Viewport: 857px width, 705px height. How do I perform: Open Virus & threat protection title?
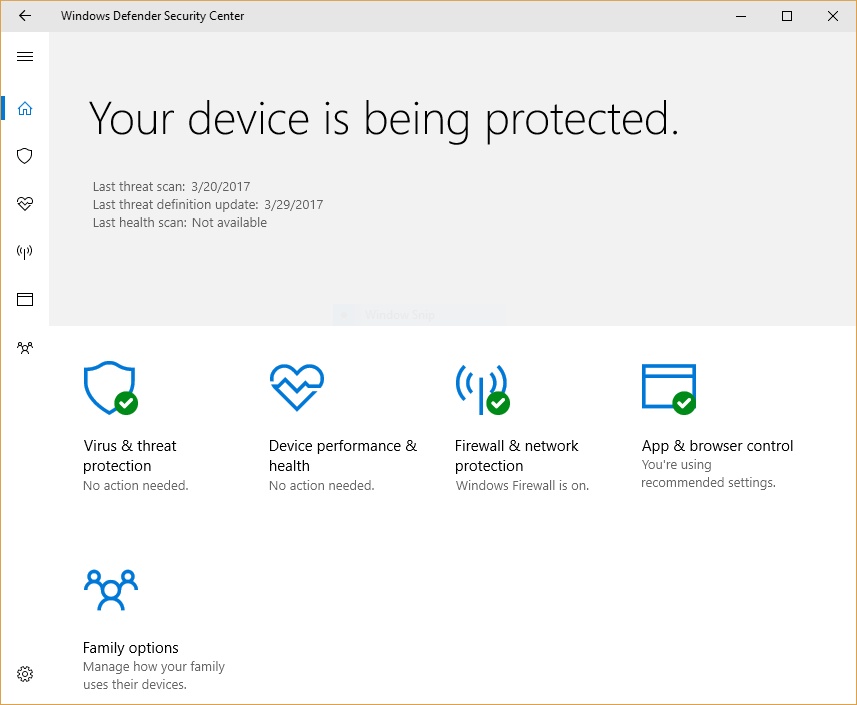[130, 456]
